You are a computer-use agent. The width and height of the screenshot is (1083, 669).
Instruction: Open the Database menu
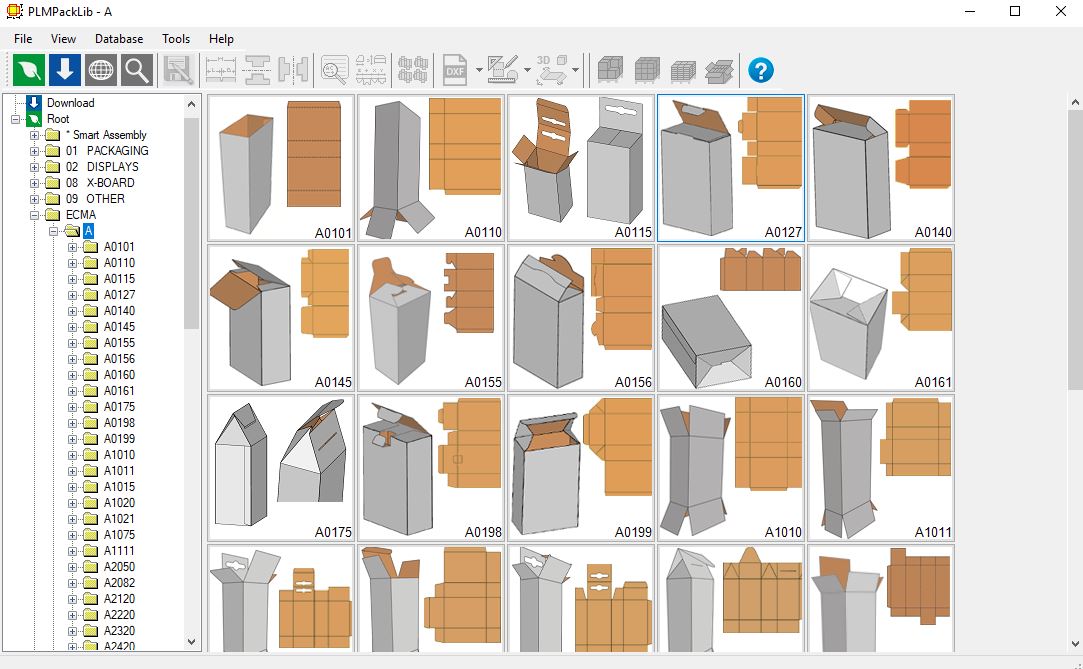(119, 39)
